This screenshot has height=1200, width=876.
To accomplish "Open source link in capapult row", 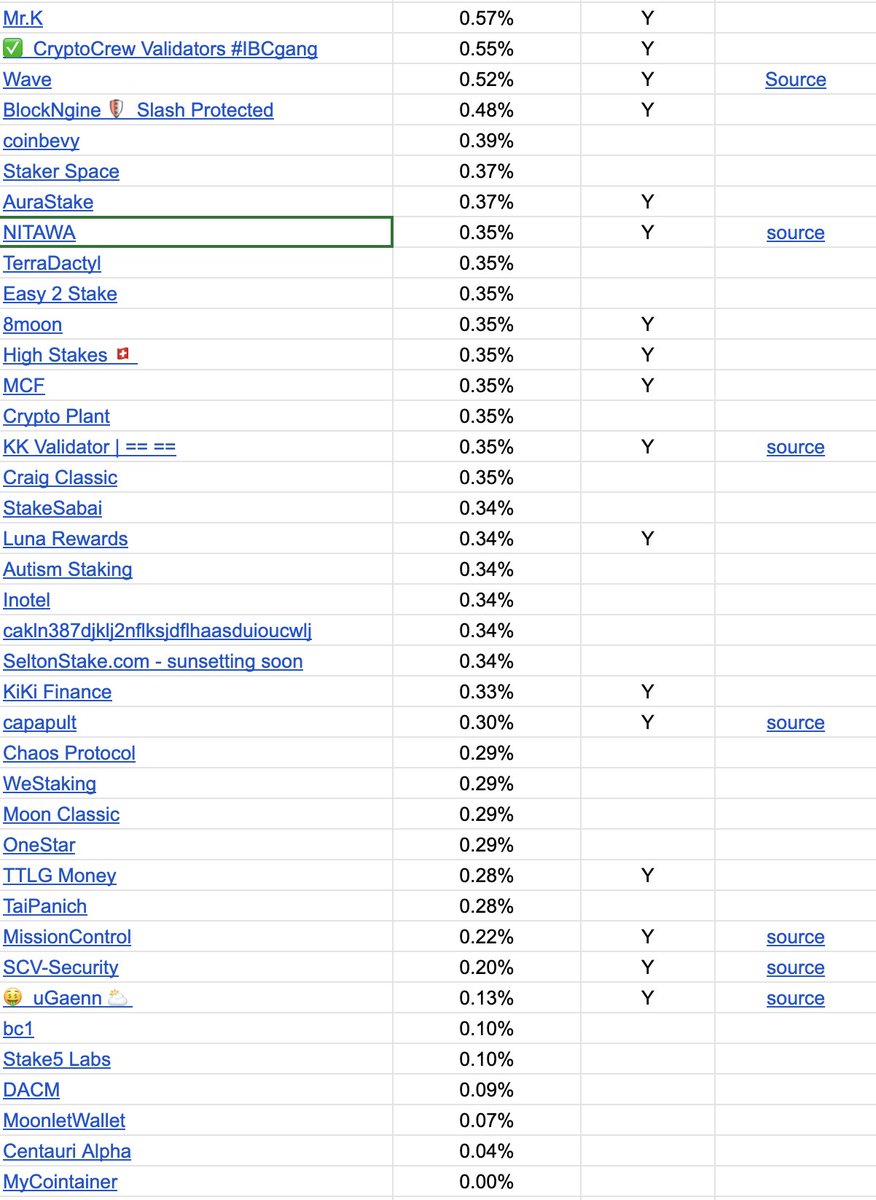I will tap(795, 723).
